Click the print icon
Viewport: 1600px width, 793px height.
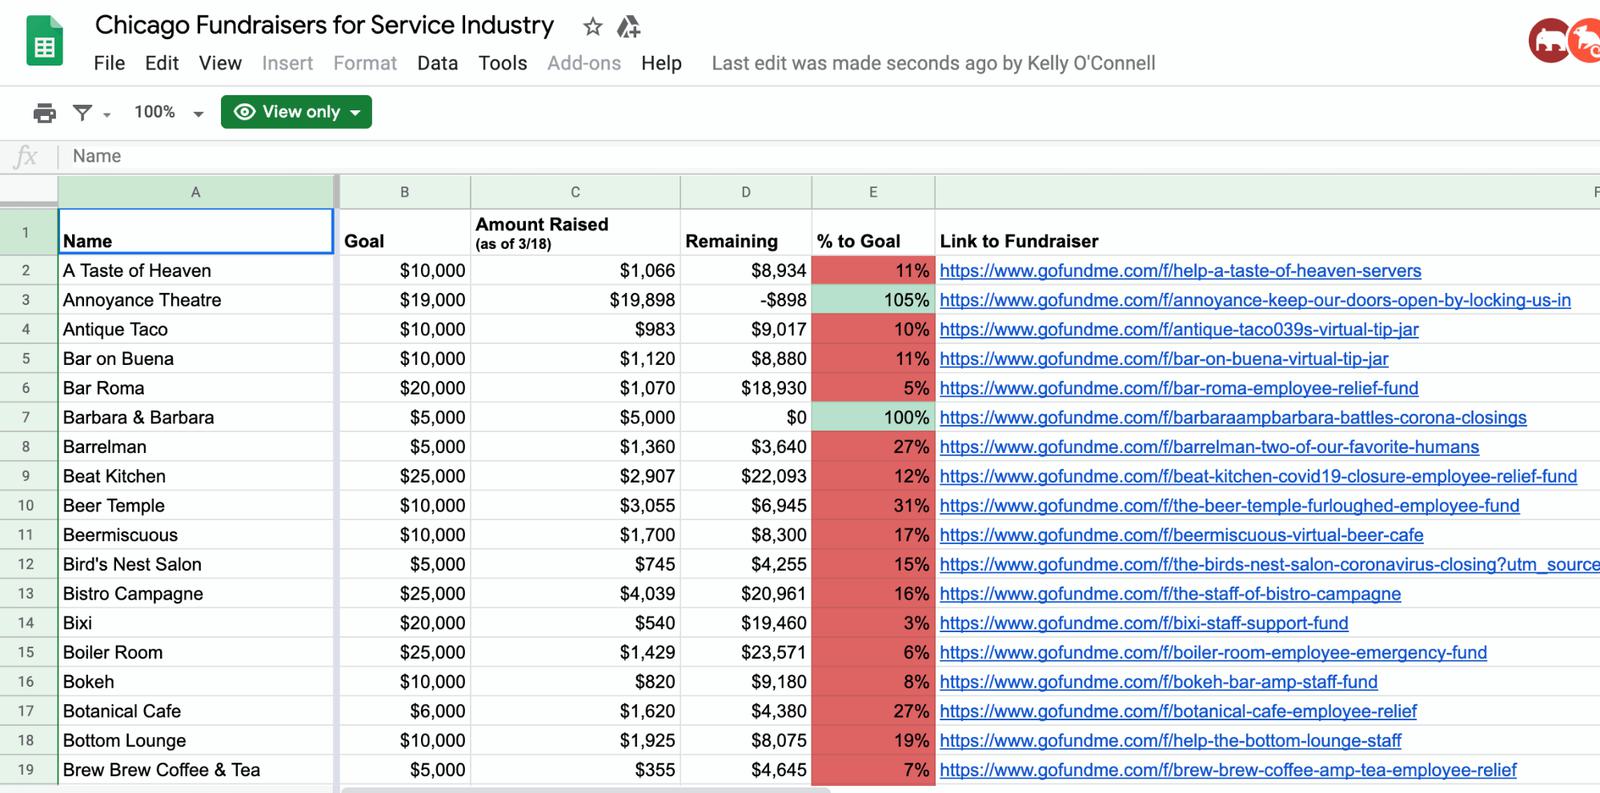tap(44, 113)
